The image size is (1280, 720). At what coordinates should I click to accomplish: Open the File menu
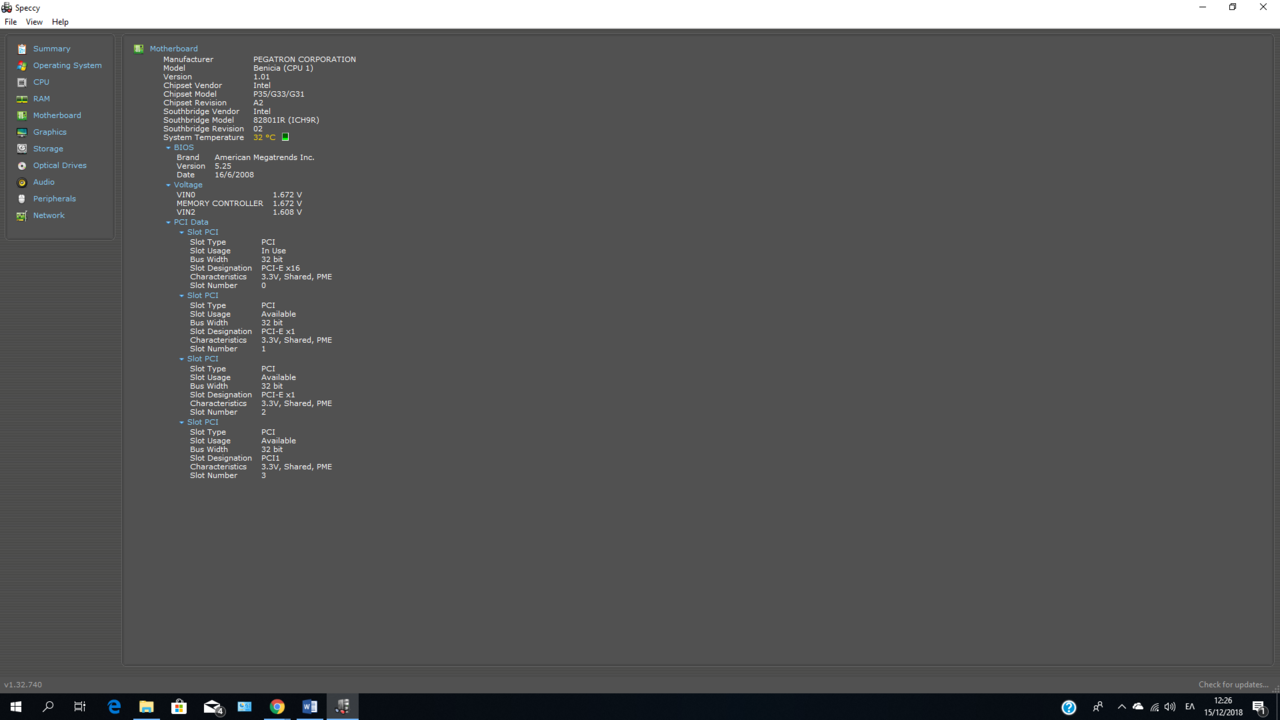pyautogui.click(x=11, y=22)
